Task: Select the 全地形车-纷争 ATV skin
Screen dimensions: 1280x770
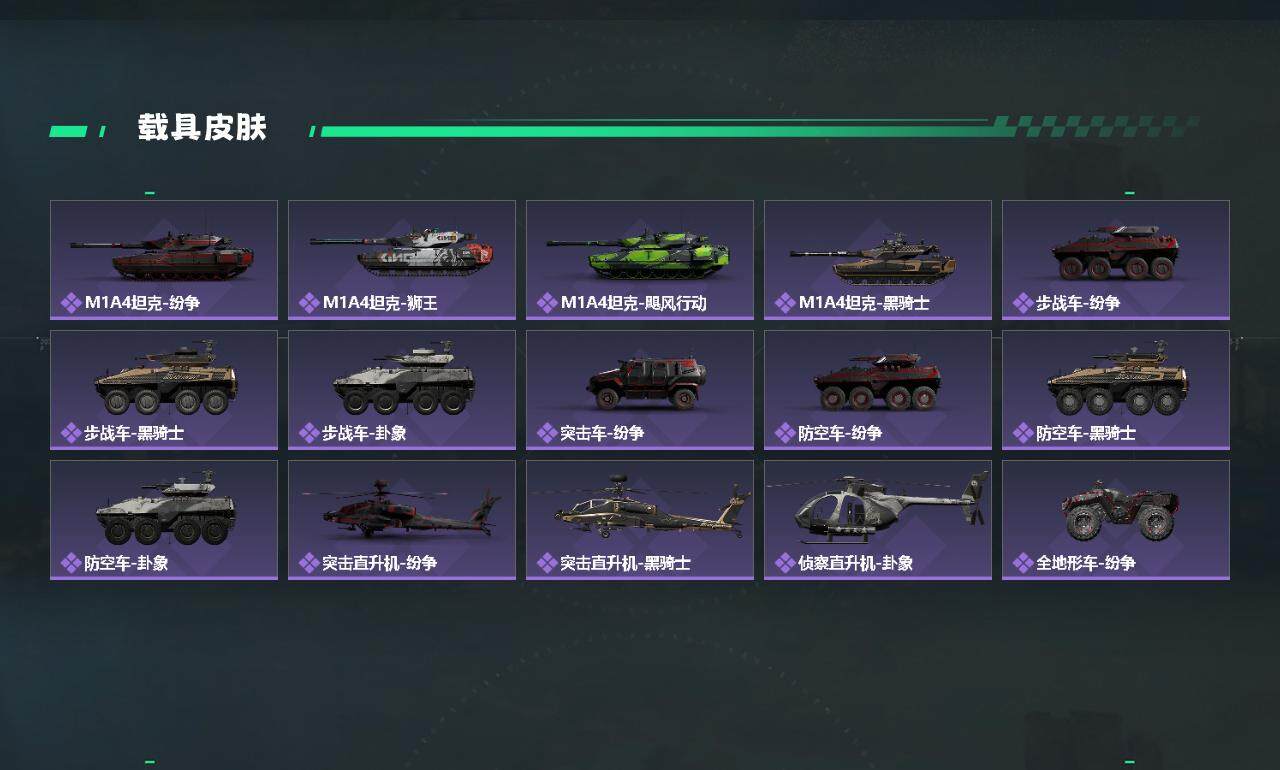Action: [1116, 520]
